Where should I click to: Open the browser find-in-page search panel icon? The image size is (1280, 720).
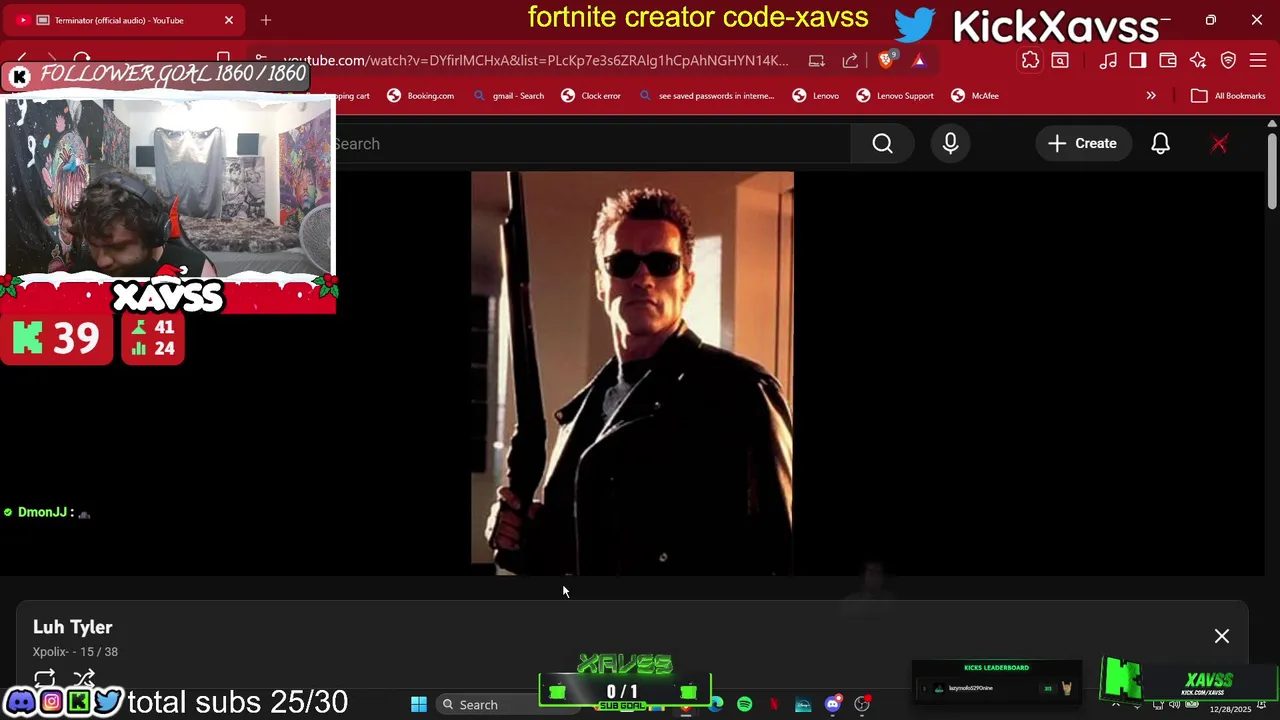pos(1060,61)
